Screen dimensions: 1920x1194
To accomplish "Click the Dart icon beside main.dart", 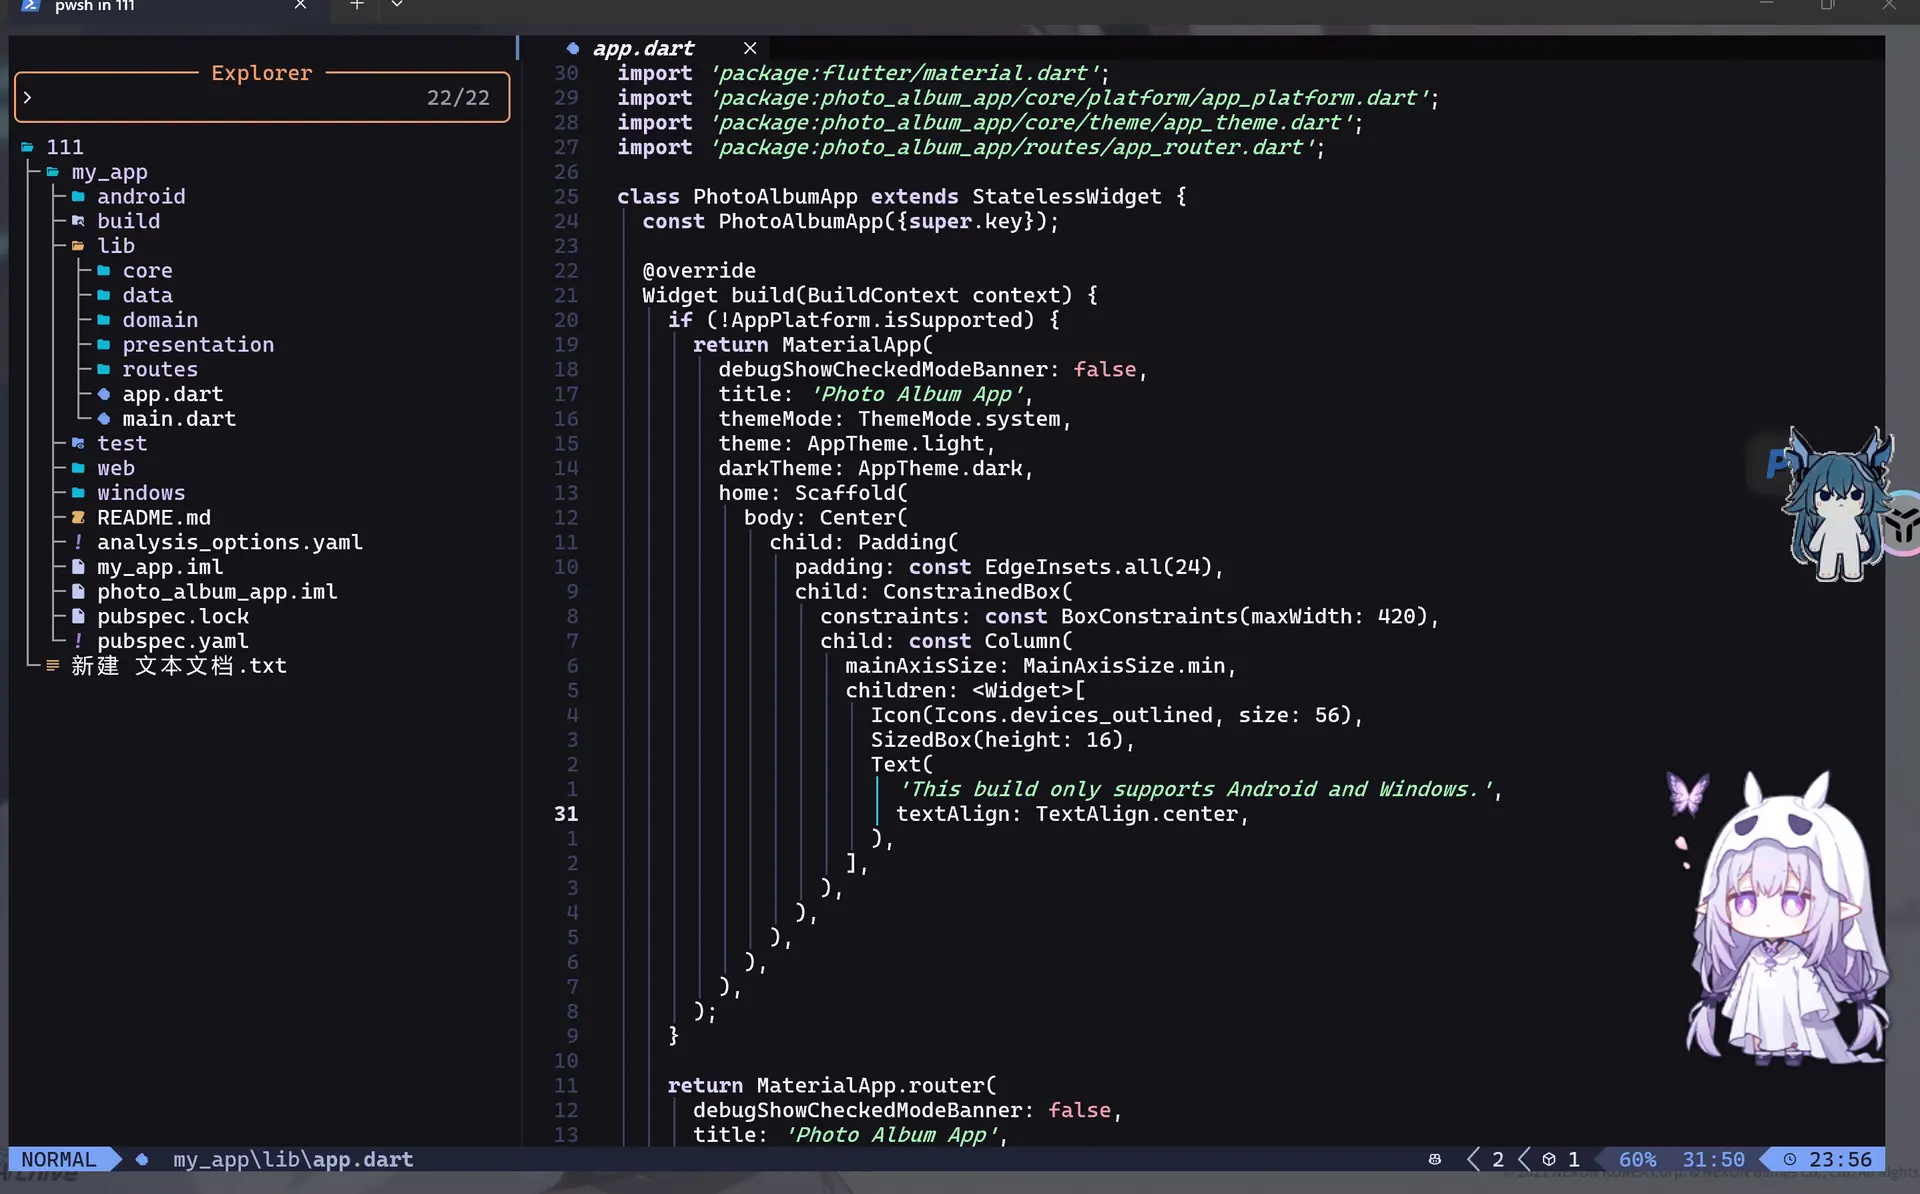I will coord(103,419).
